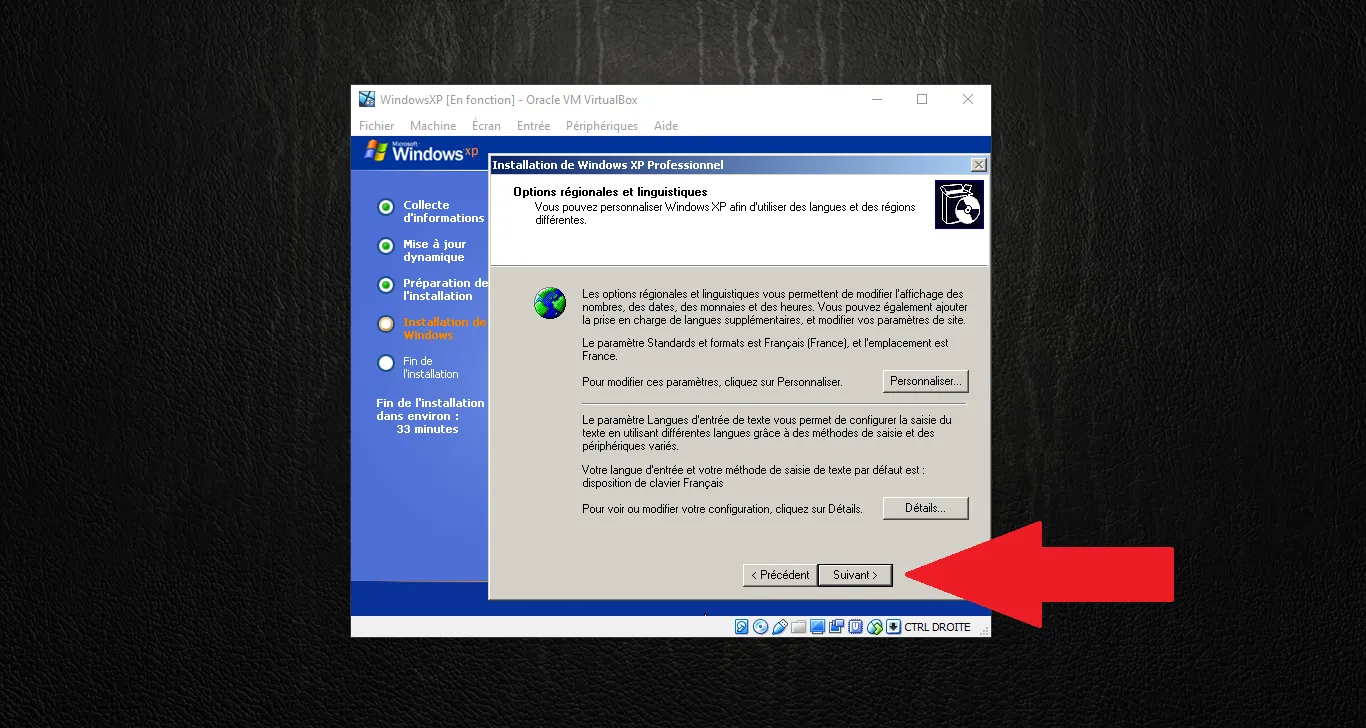
Task: Open the Machine menu
Action: point(433,126)
